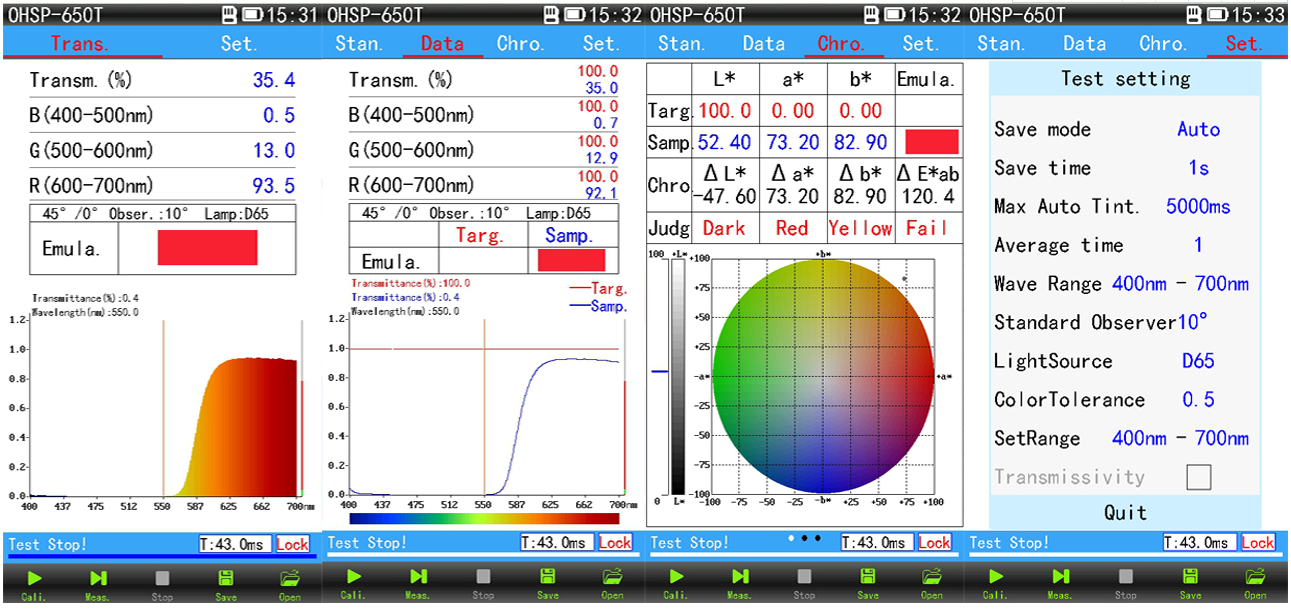Image resolution: width=1291 pixels, height=610 pixels.
Task: Open files using the Open folder icon on the Trans. screen
Action: [290, 580]
